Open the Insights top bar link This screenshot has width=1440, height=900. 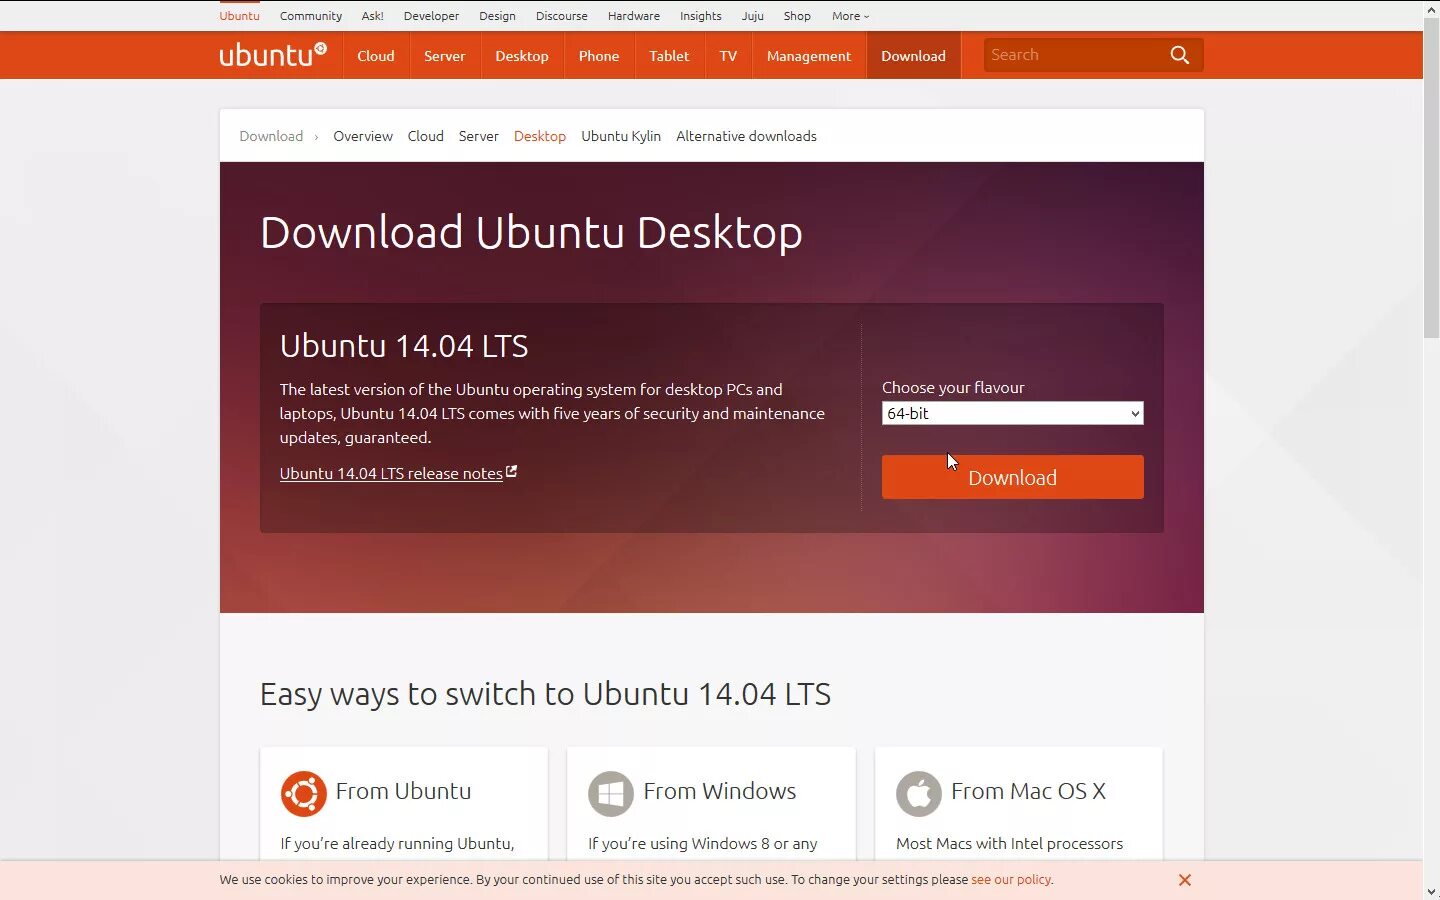click(700, 16)
